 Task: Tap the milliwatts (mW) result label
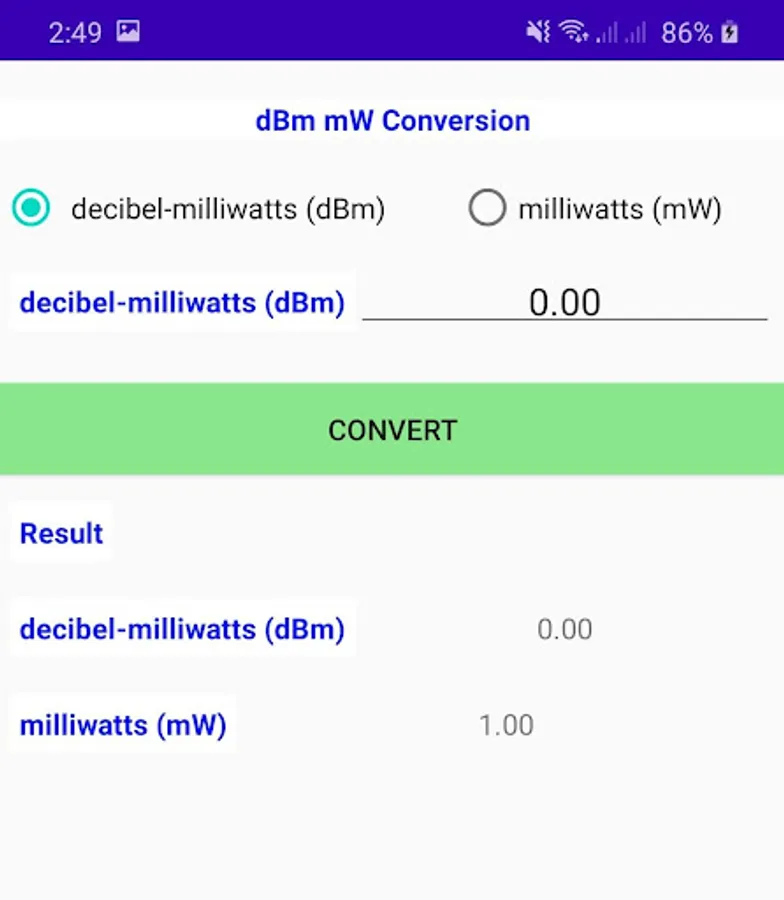123,725
